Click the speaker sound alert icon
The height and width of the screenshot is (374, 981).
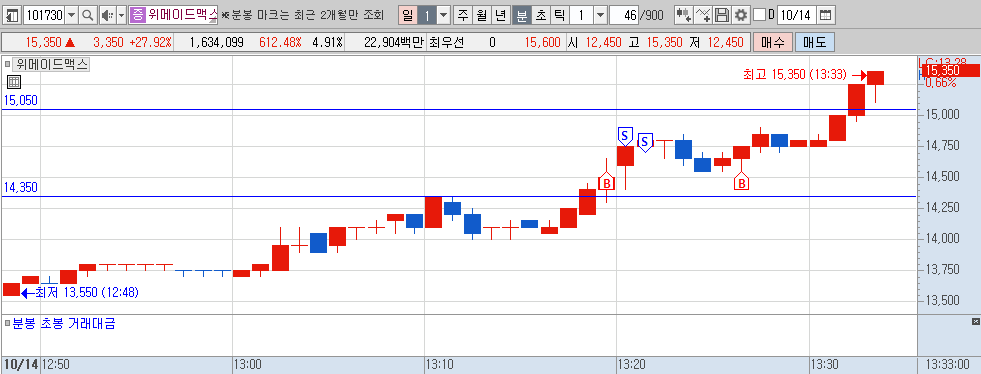point(107,15)
